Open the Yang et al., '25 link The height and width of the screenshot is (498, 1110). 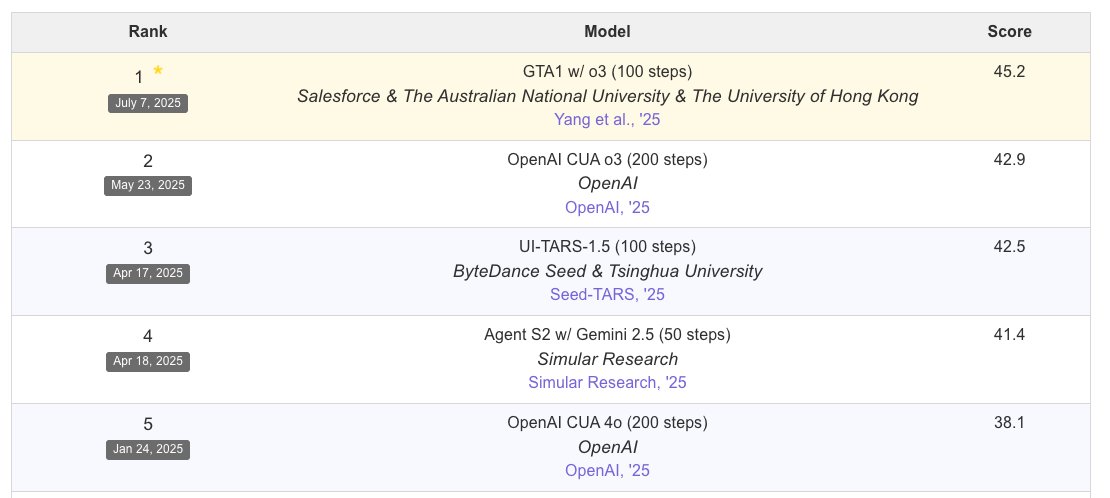[x=607, y=120]
